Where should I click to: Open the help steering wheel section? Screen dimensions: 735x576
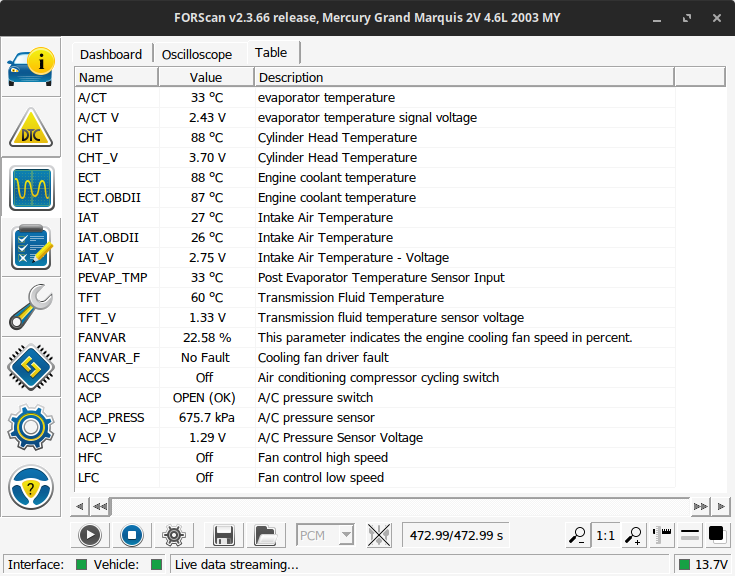click(x=31, y=487)
